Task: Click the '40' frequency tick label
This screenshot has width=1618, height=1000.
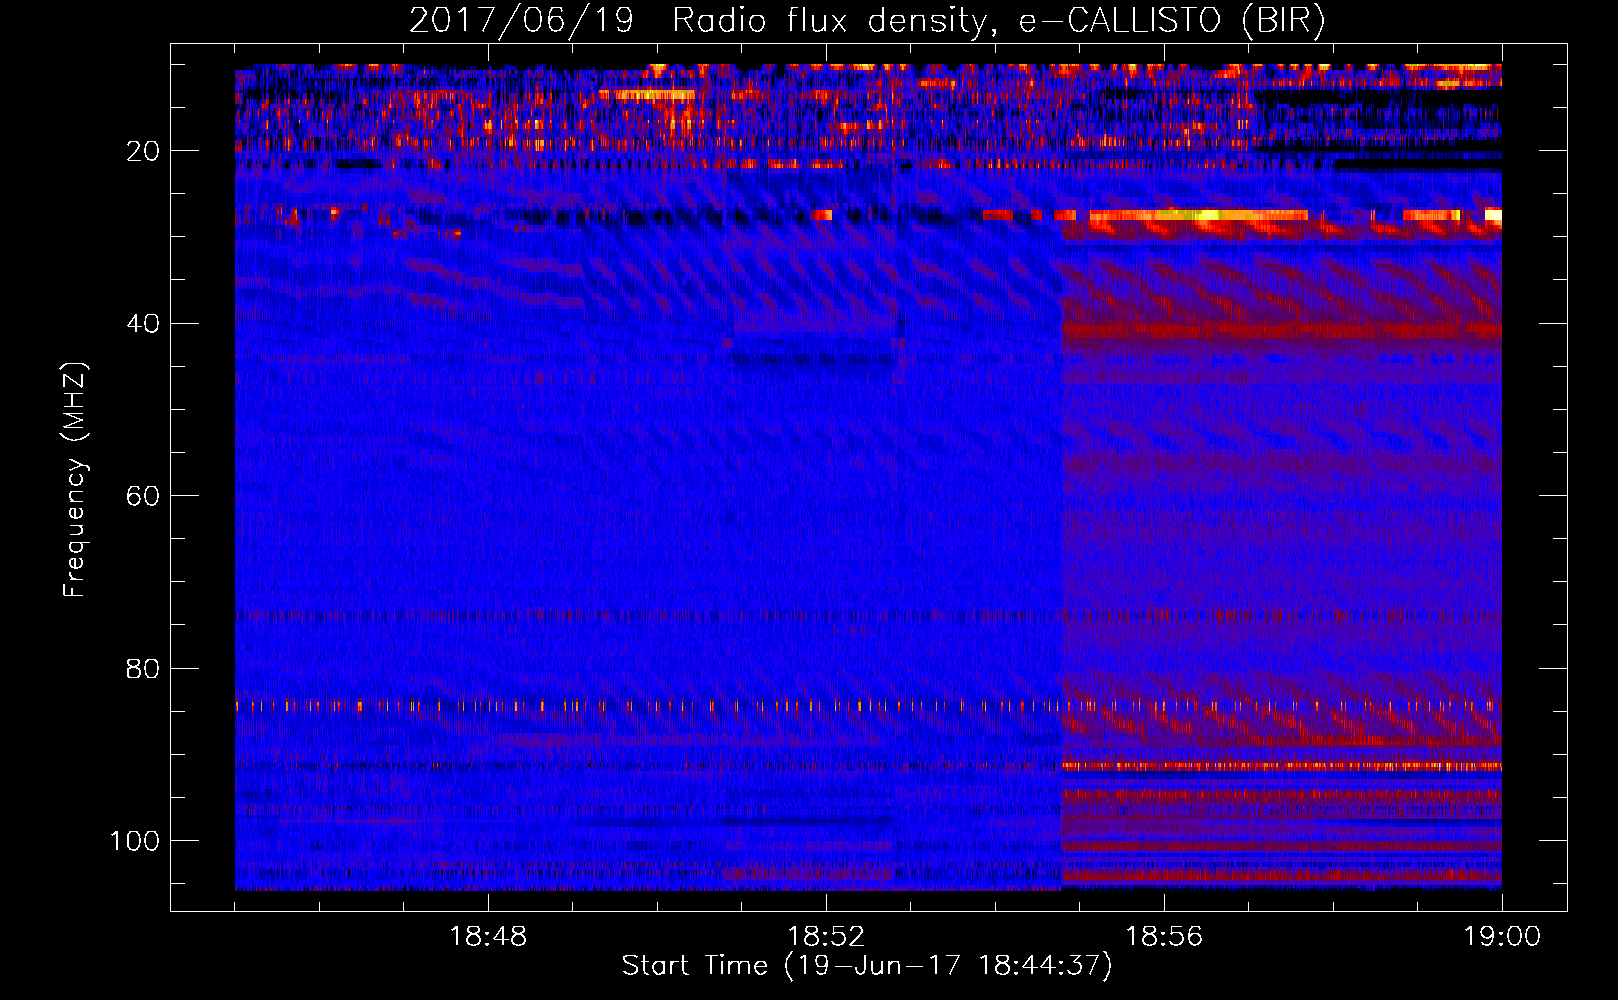Action: [144, 323]
